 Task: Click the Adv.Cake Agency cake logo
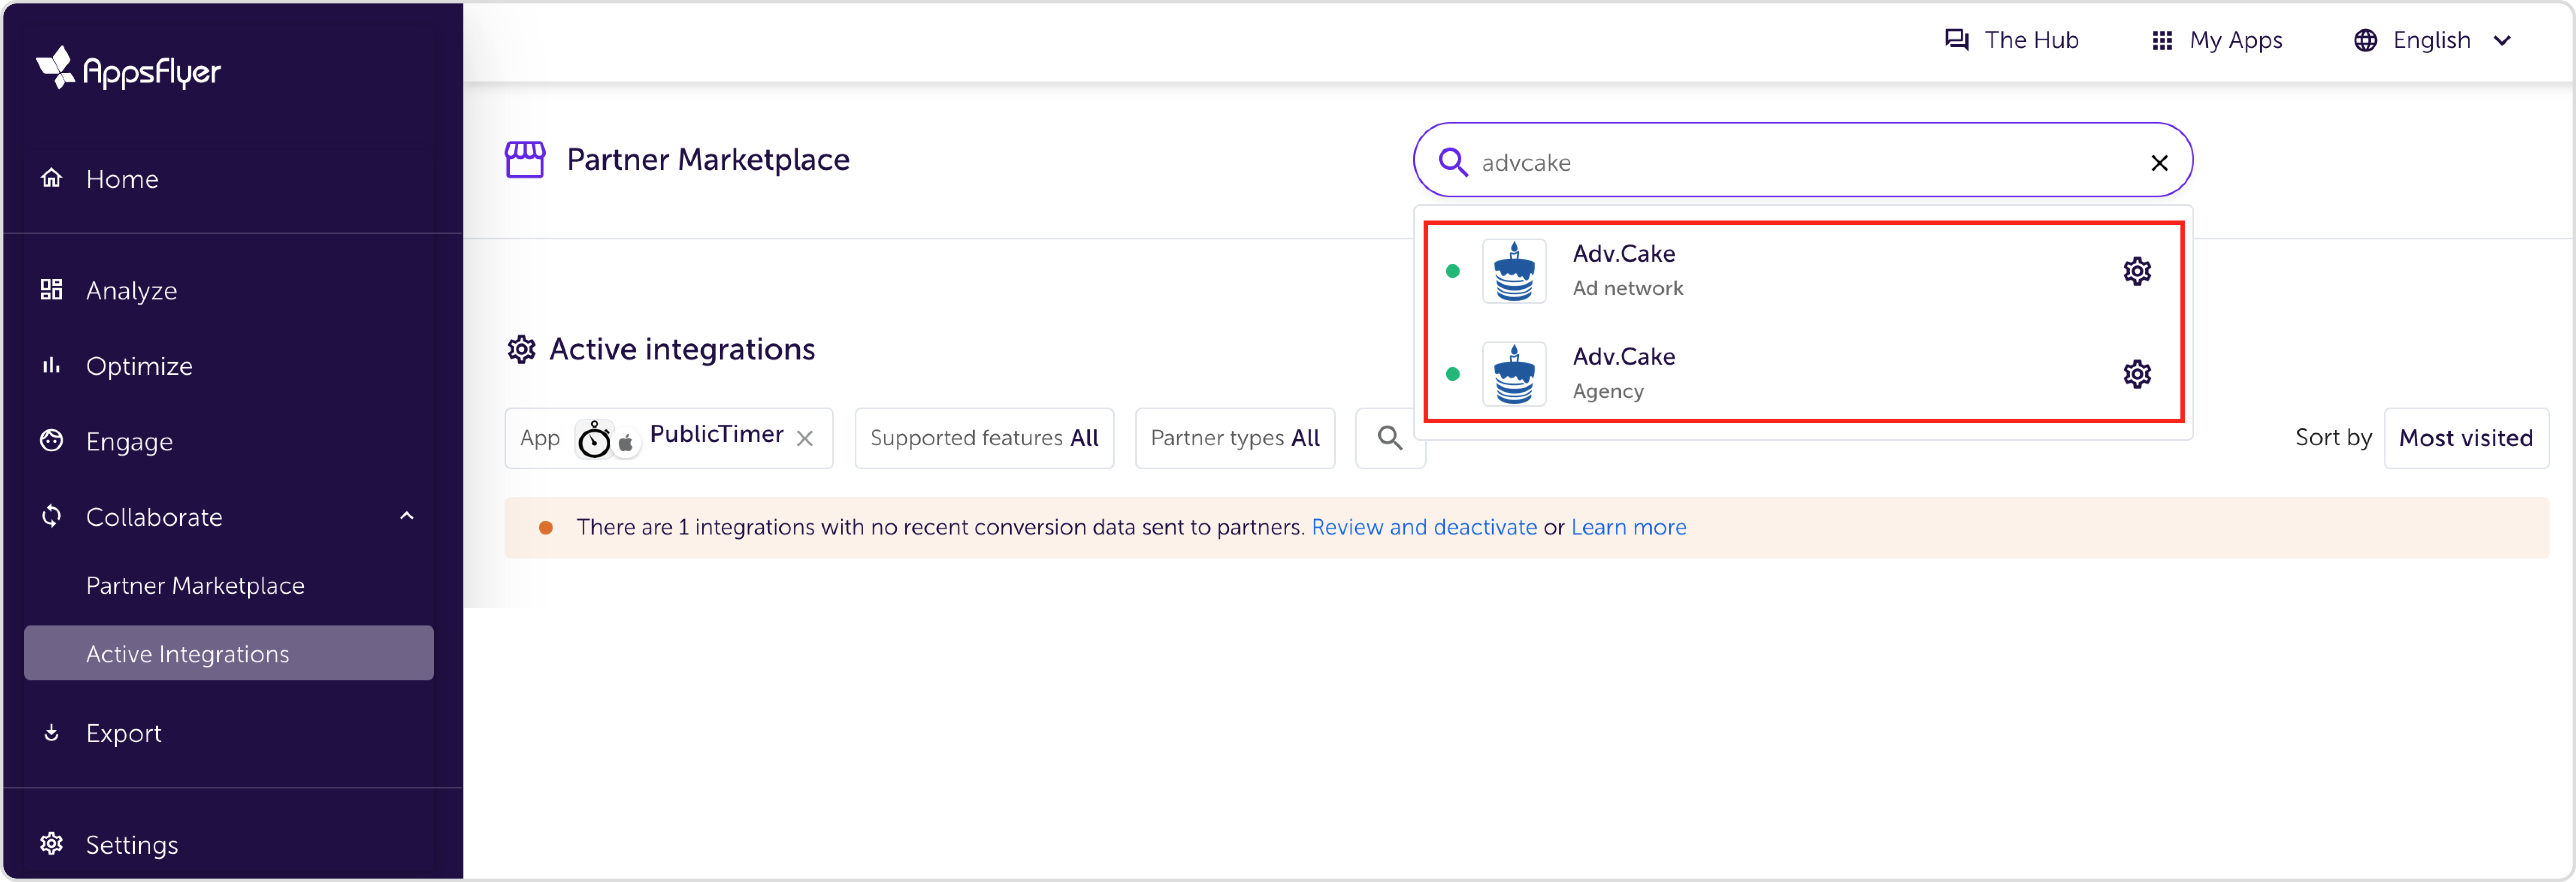pyautogui.click(x=1514, y=374)
